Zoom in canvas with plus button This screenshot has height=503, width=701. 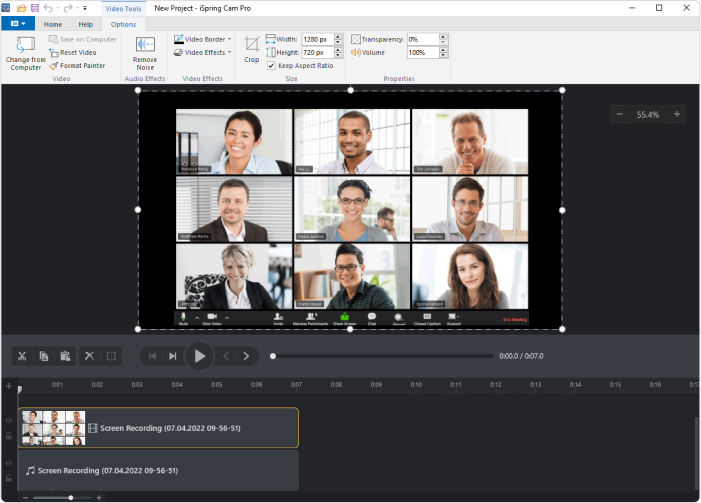[677, 114]
